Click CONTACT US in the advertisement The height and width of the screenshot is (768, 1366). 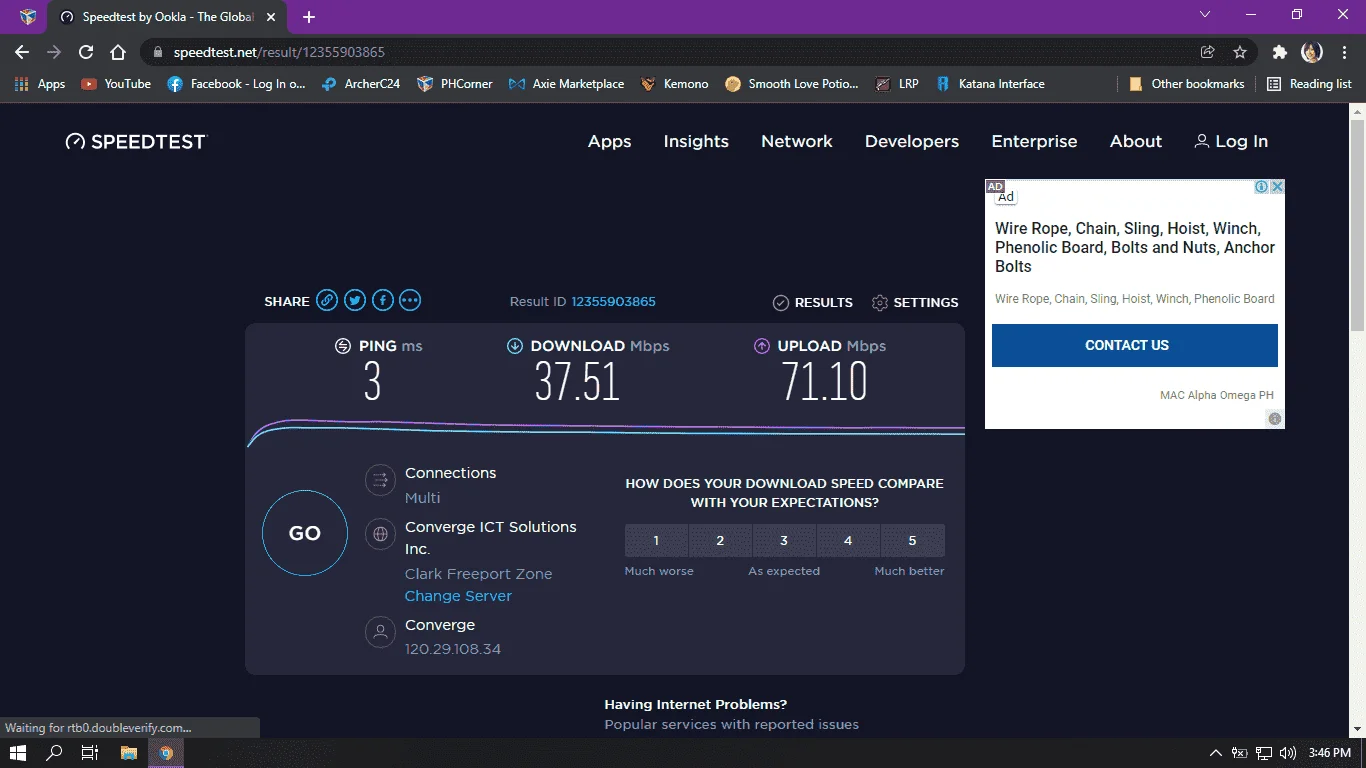[x=1135, y=345]
